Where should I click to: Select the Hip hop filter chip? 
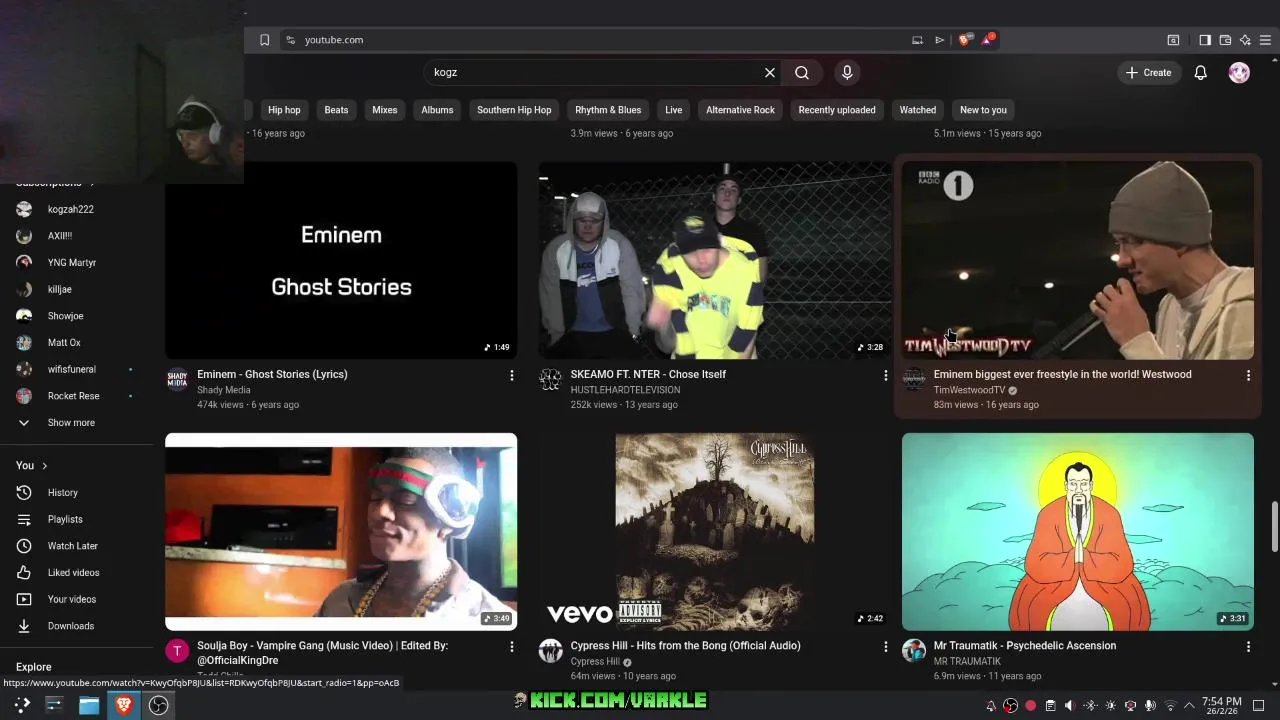284,110
